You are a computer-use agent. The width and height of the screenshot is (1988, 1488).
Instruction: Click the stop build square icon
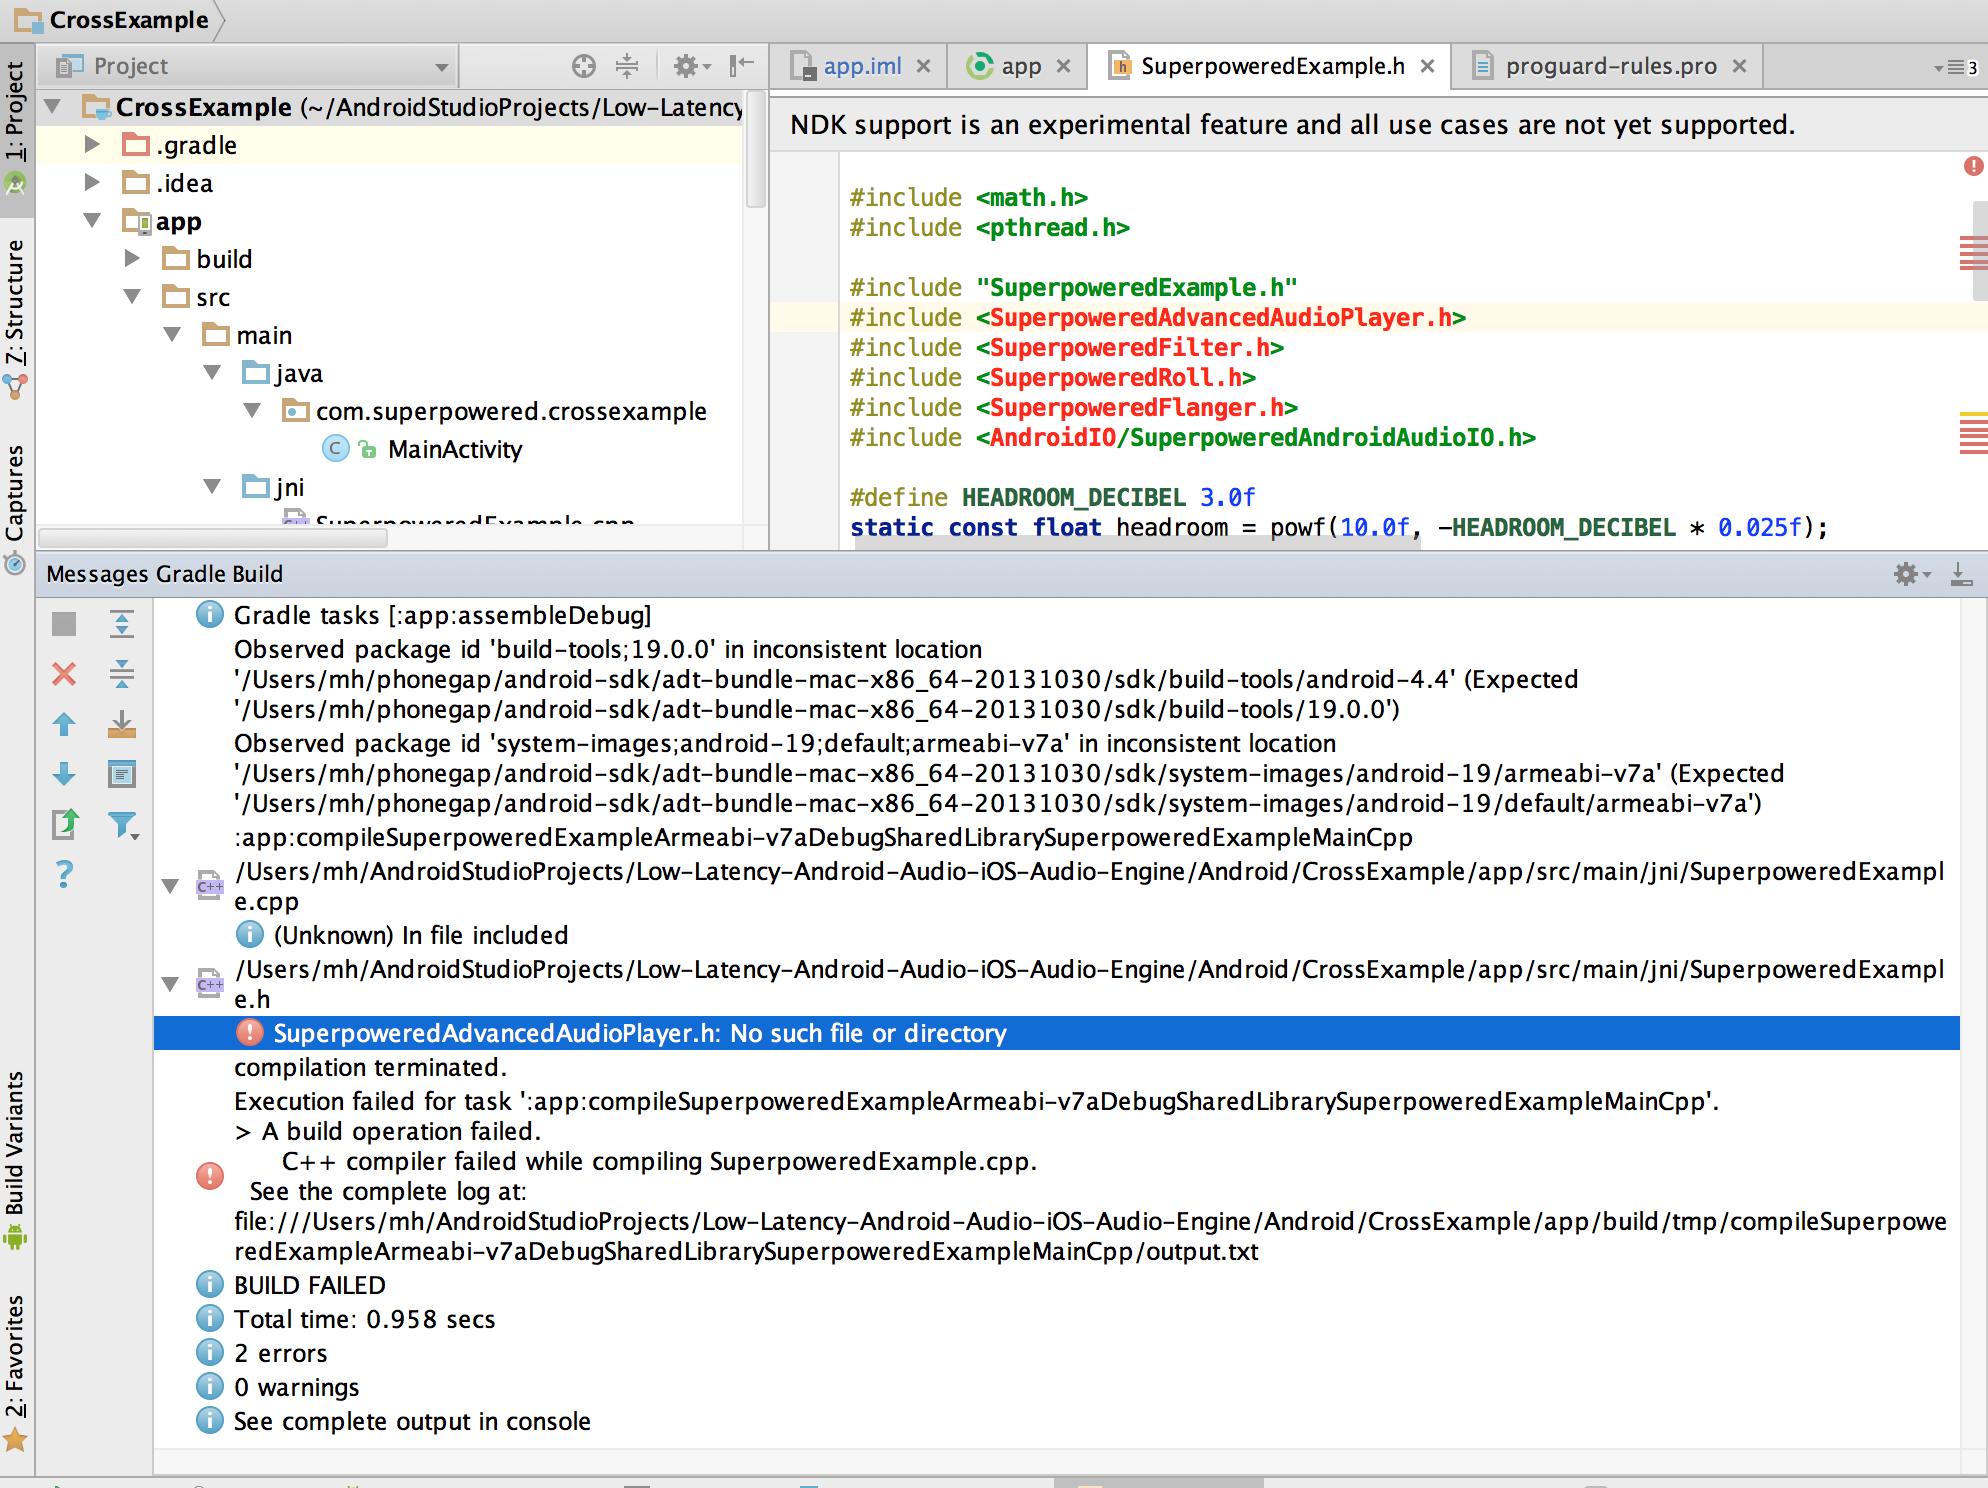pyautogui.click(x=64, y=624)
